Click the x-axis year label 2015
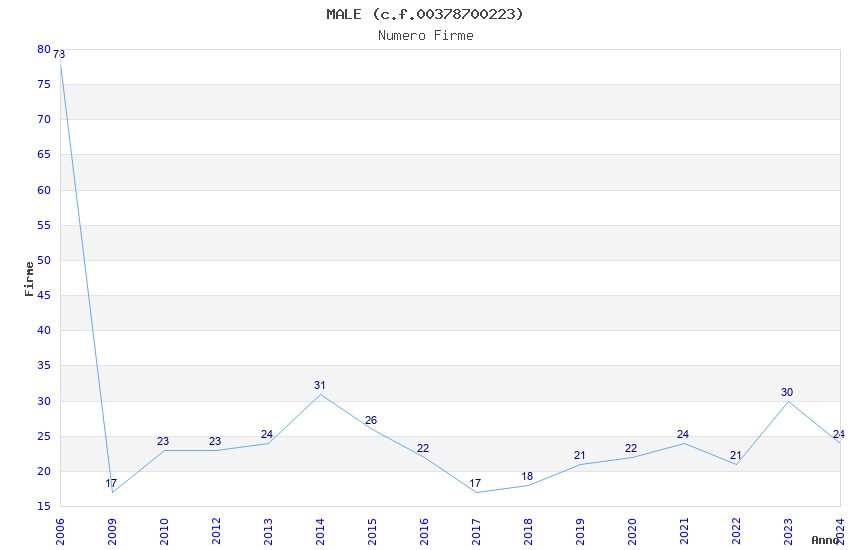 [x=372, y=532]
